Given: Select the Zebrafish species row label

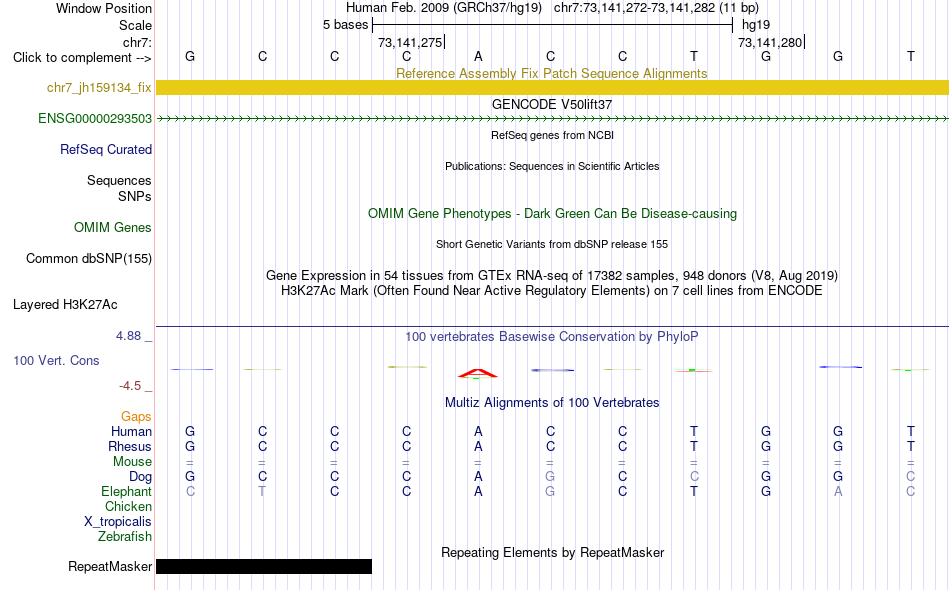Looking at the screenshot, I should (125, 537).
